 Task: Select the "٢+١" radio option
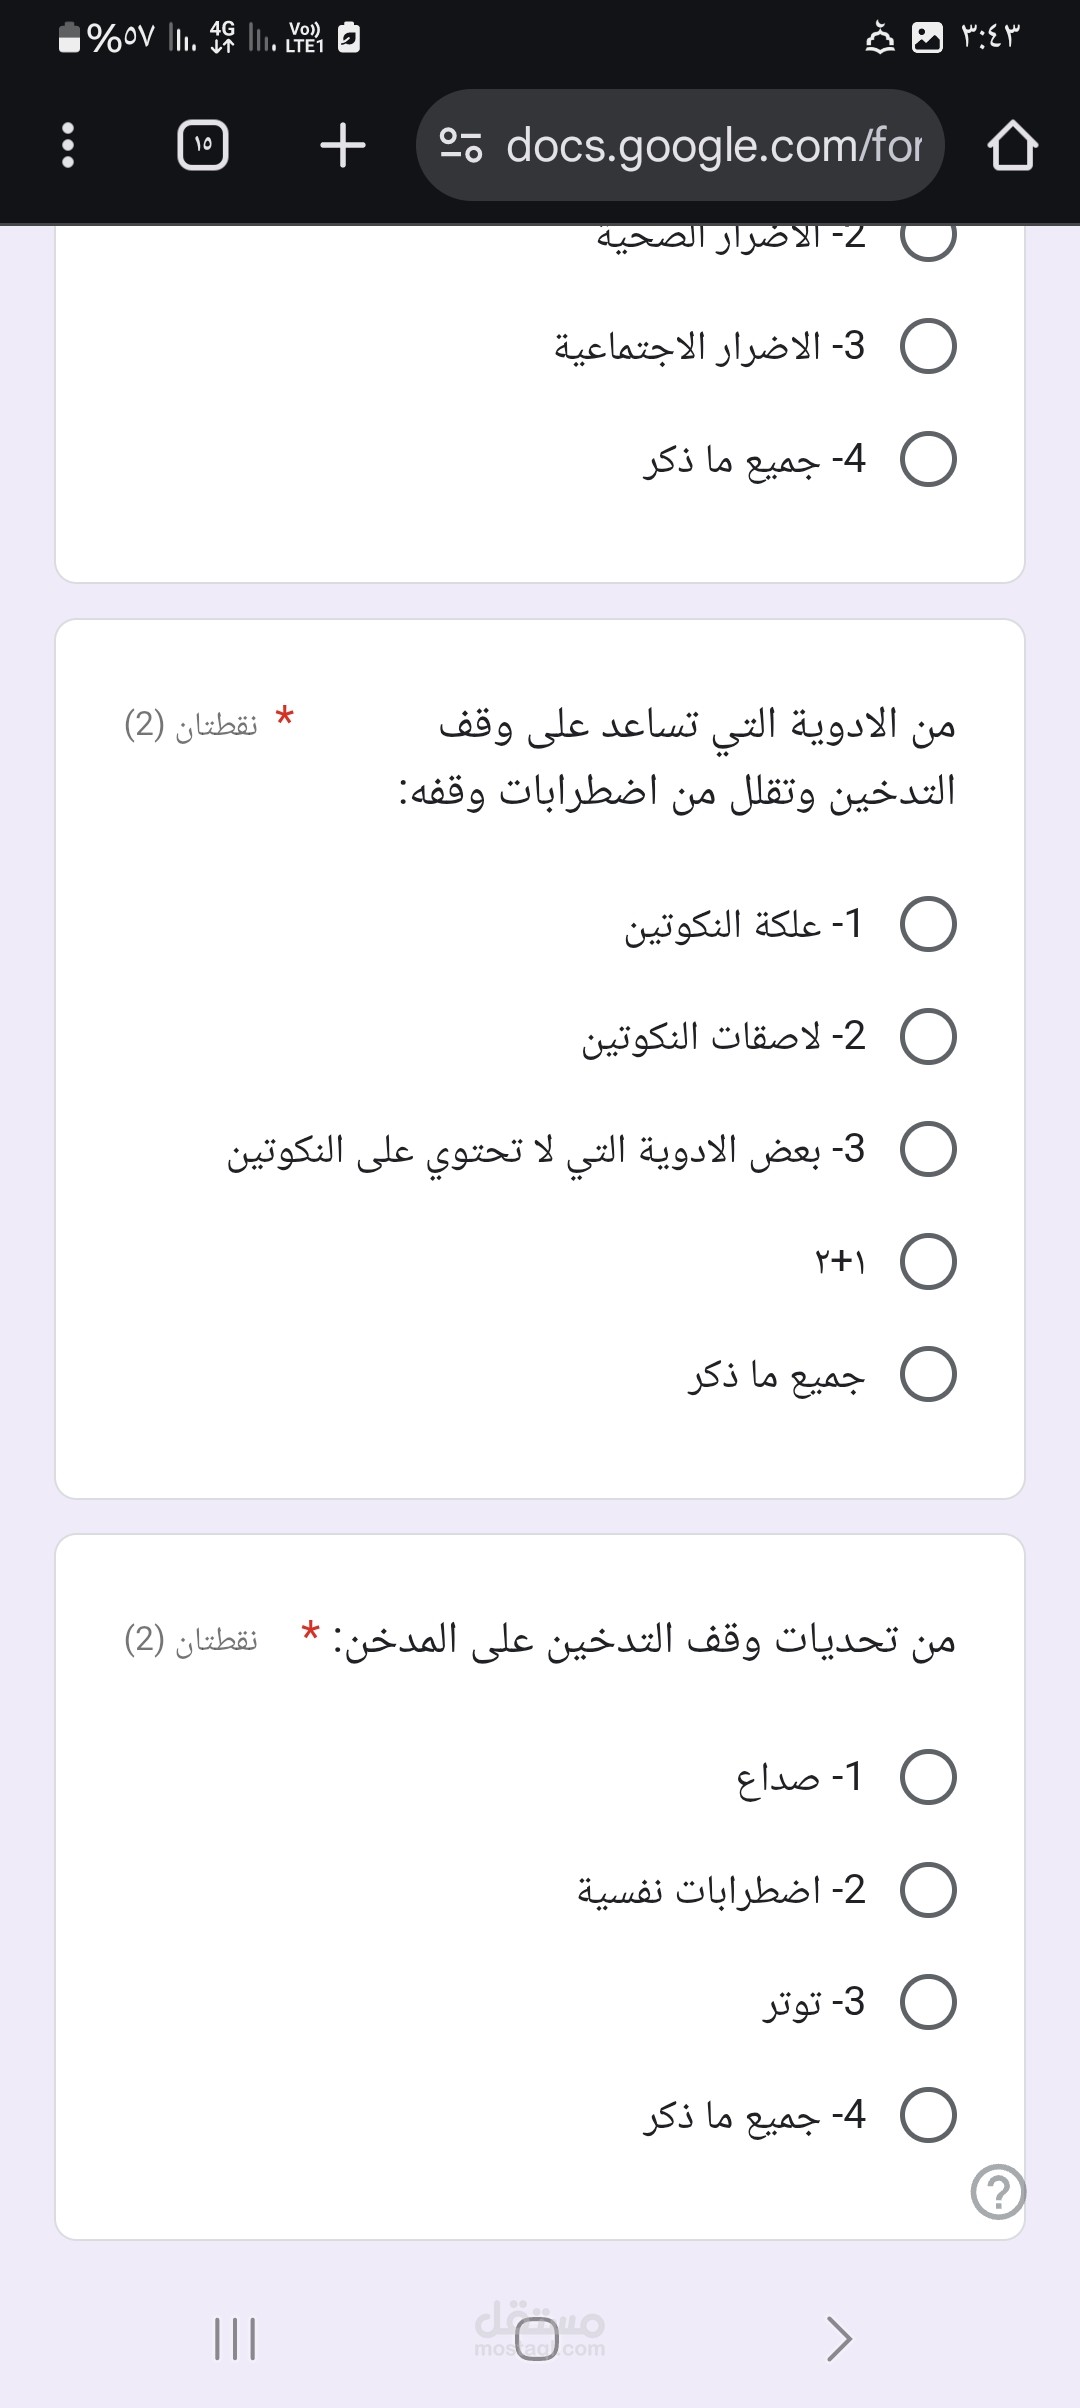pos(928,1262)
